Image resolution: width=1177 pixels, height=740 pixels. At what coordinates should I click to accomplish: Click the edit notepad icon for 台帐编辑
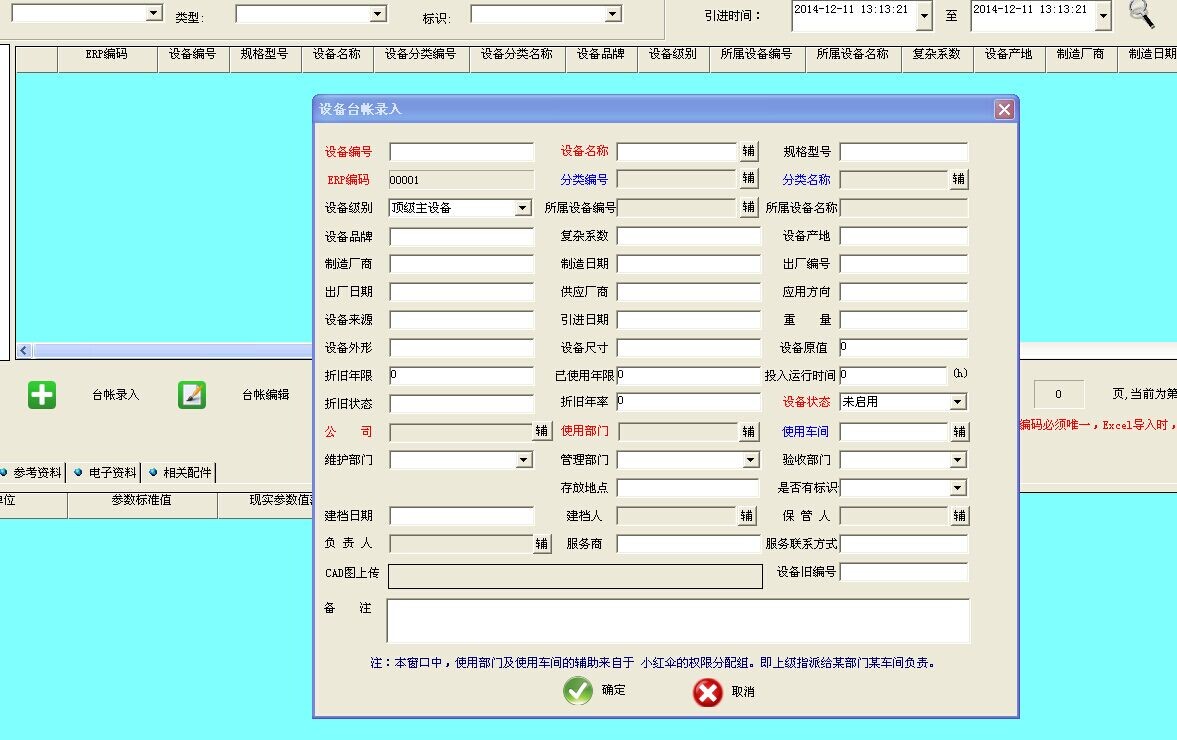coord(192,395)
